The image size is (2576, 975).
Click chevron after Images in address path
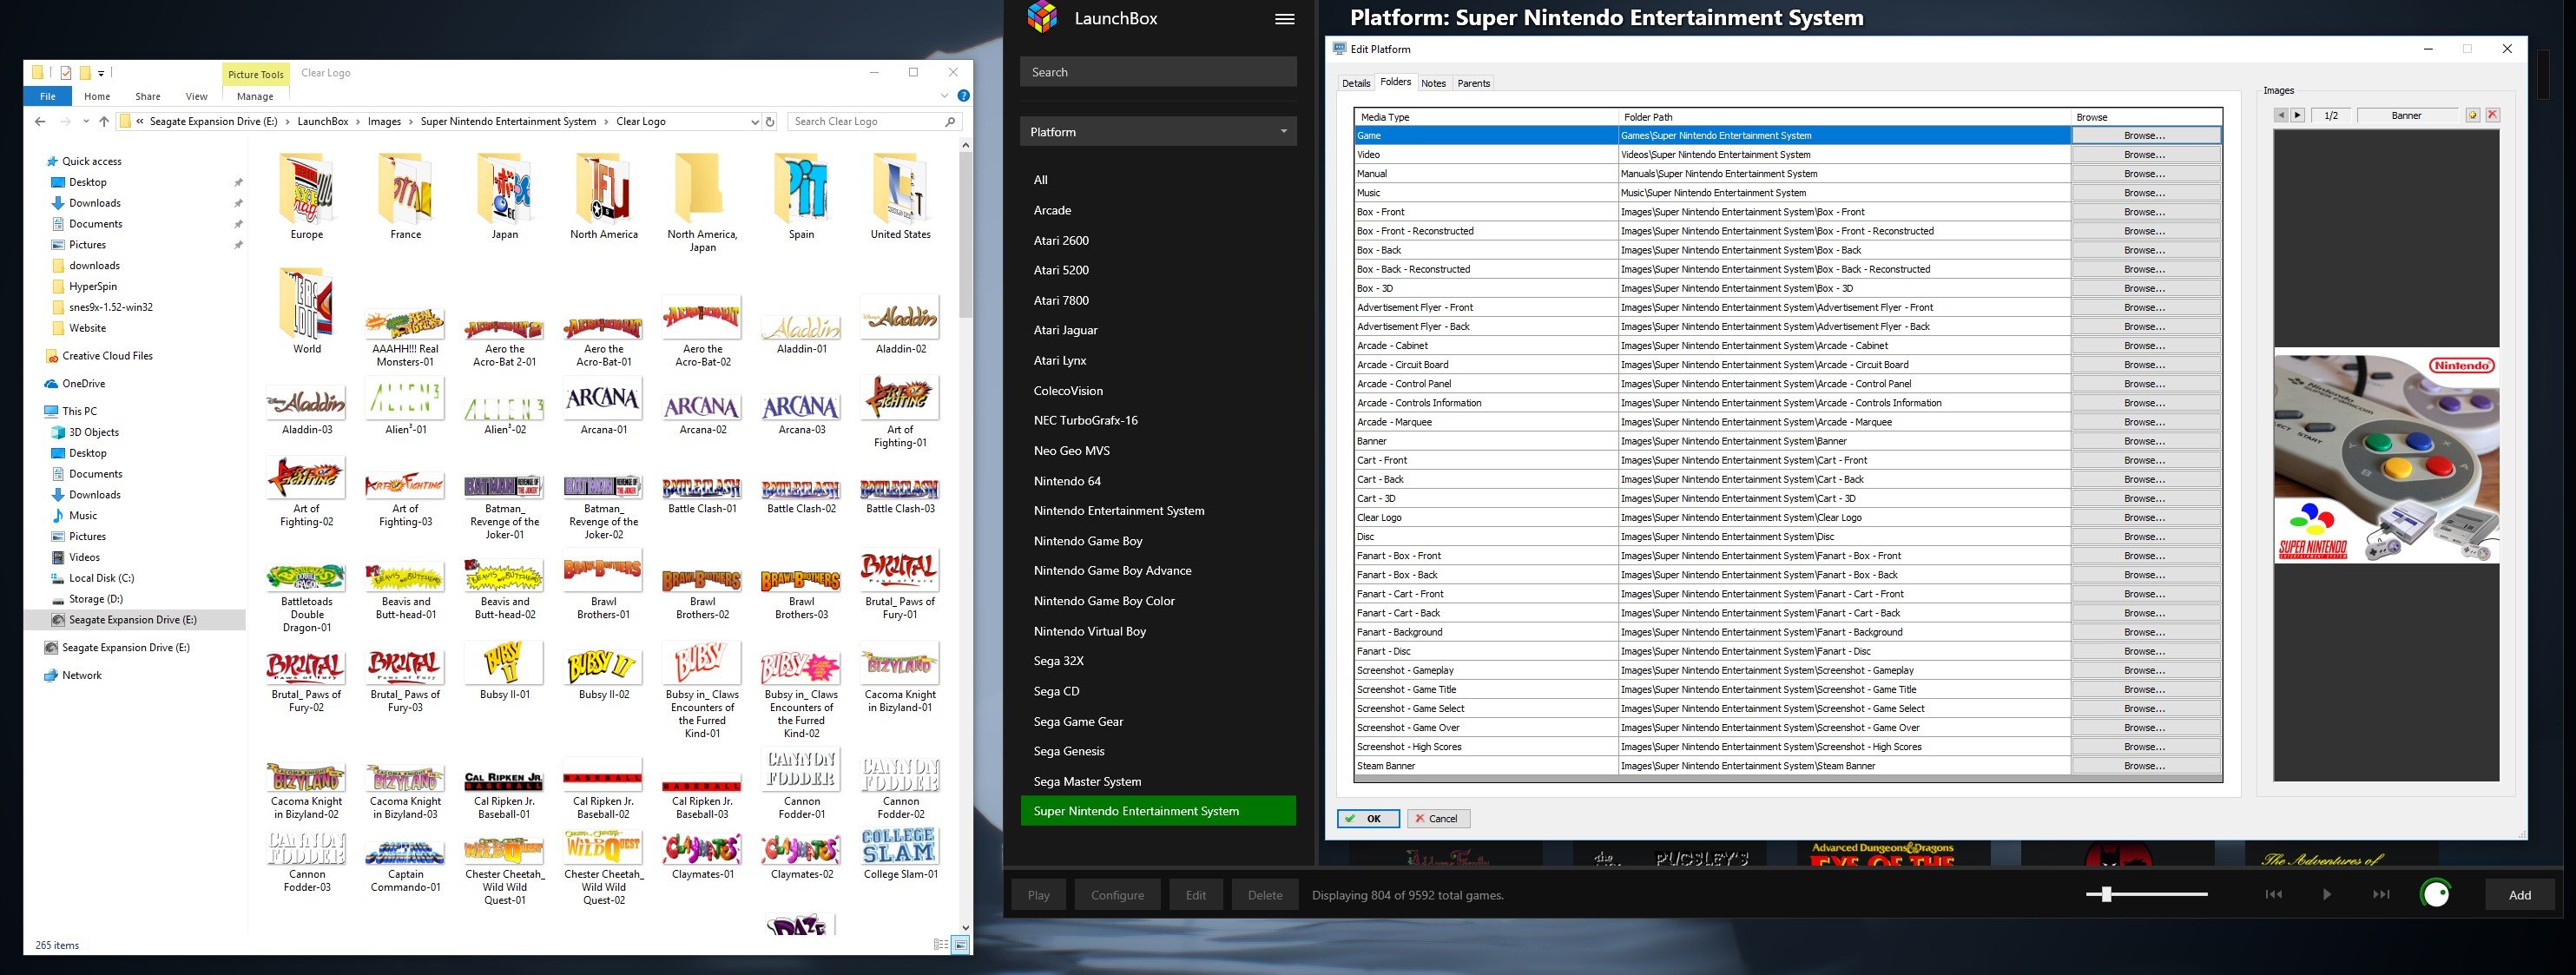[x=410, y=121]
